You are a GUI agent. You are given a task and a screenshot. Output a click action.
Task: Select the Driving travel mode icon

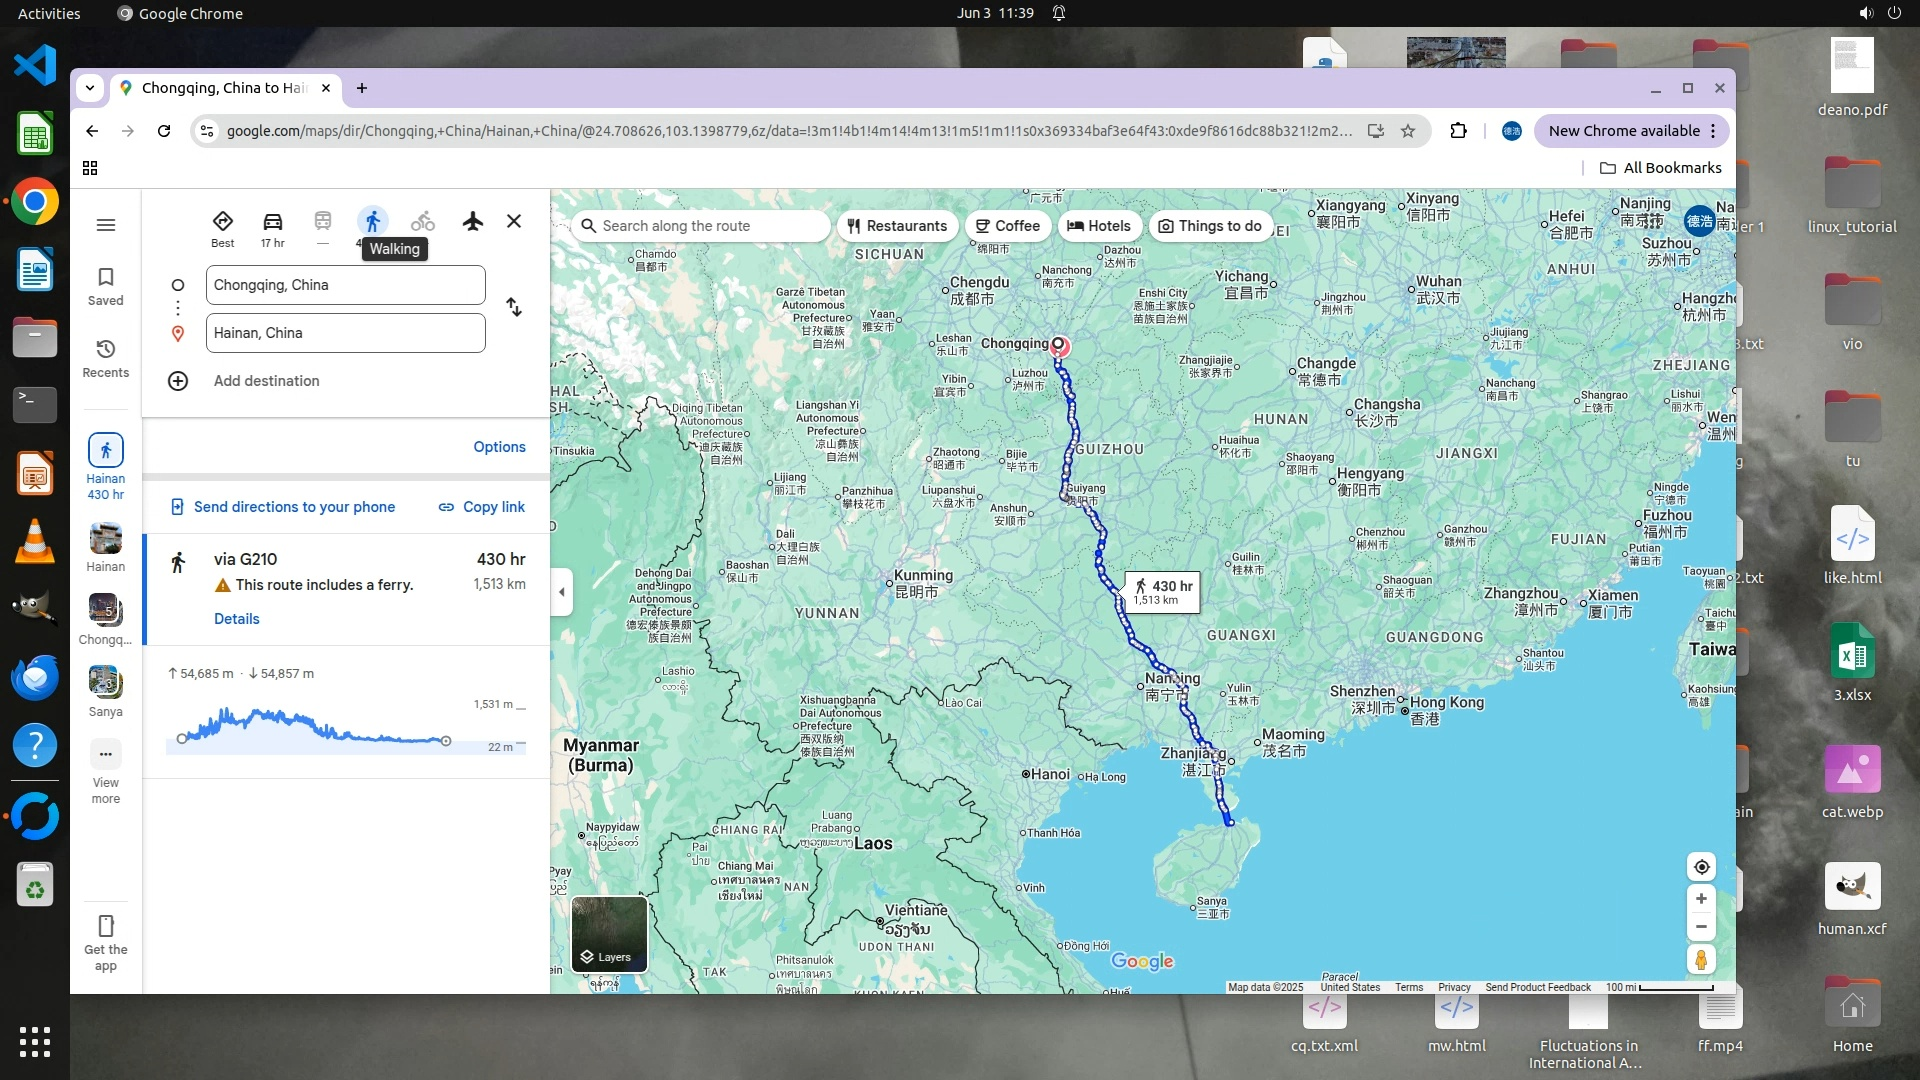click(x=272, y=222)
